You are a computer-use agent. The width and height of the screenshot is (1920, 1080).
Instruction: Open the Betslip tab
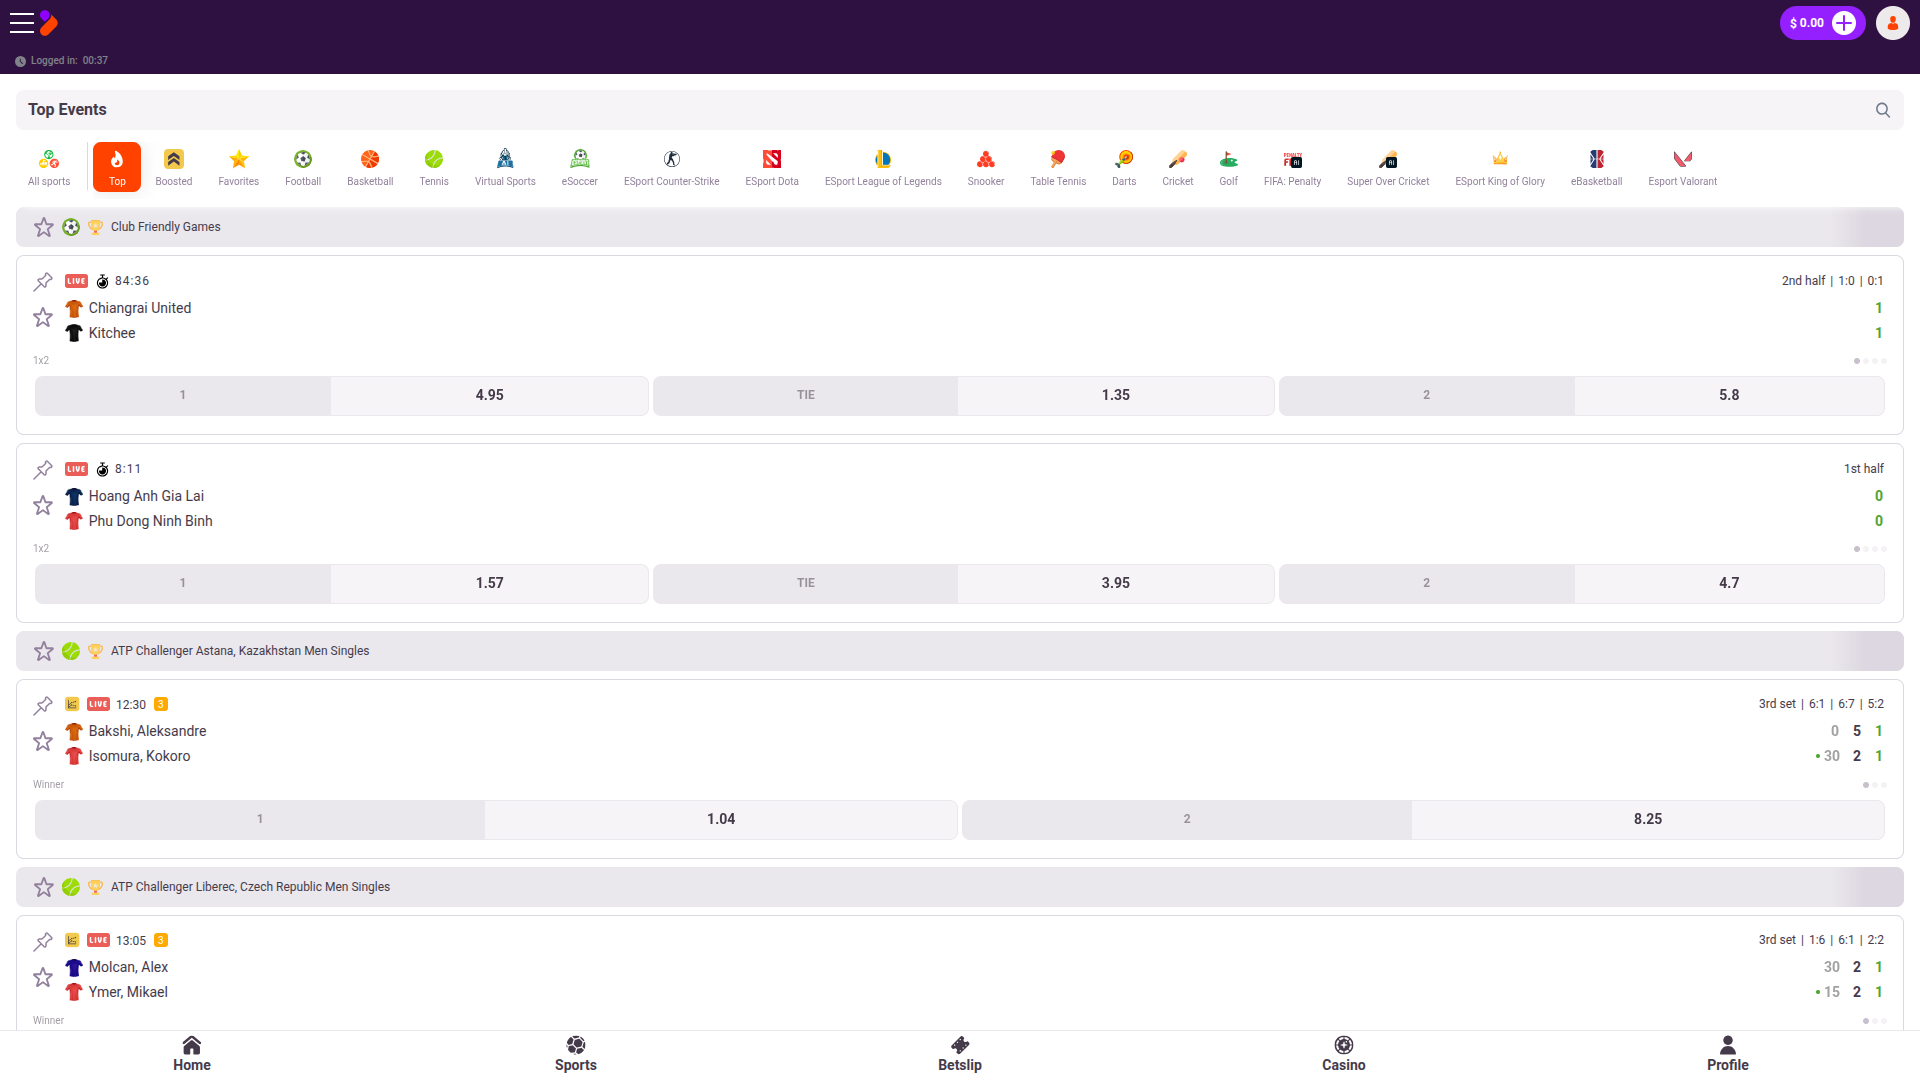click(960, 1054)
